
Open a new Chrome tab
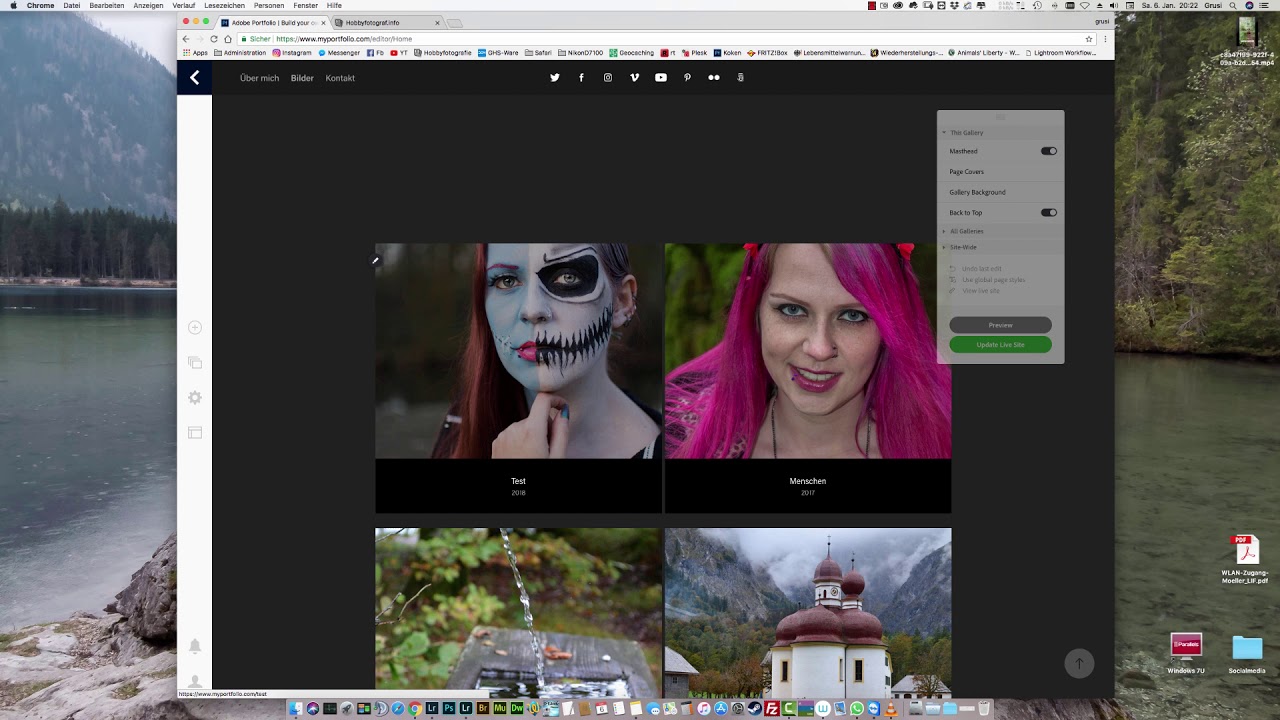[x=454, y=22]
